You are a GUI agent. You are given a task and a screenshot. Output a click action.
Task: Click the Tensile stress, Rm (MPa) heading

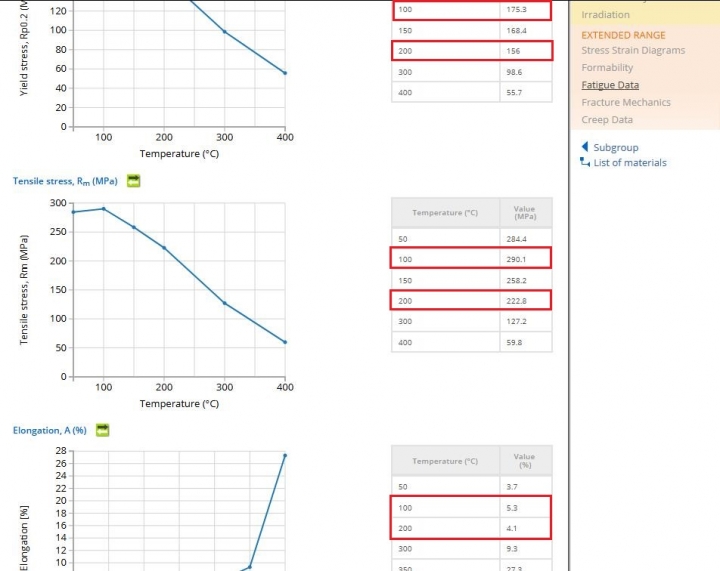[x=65, y=181]
